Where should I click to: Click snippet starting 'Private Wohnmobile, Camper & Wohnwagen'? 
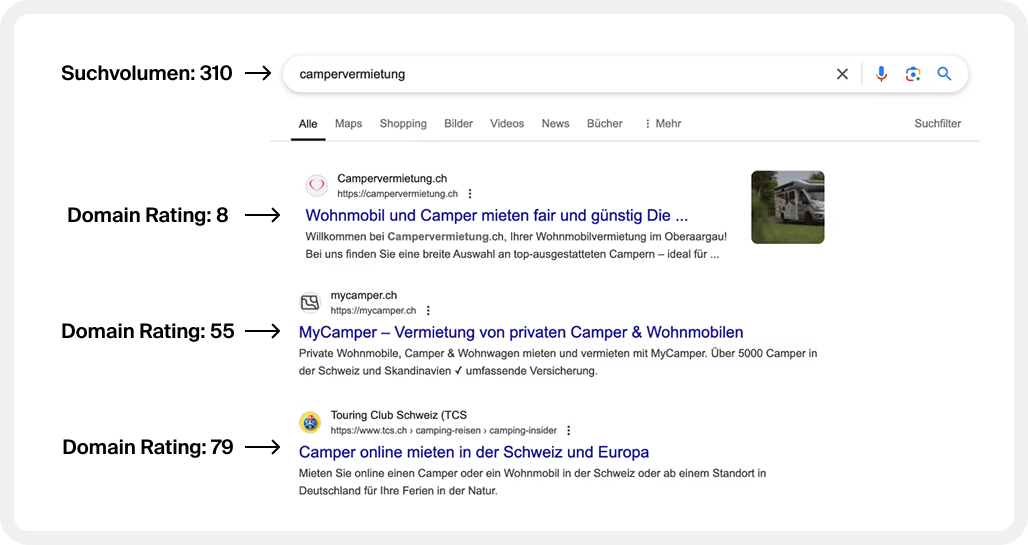pyautogui.click(x=558, y=362)
